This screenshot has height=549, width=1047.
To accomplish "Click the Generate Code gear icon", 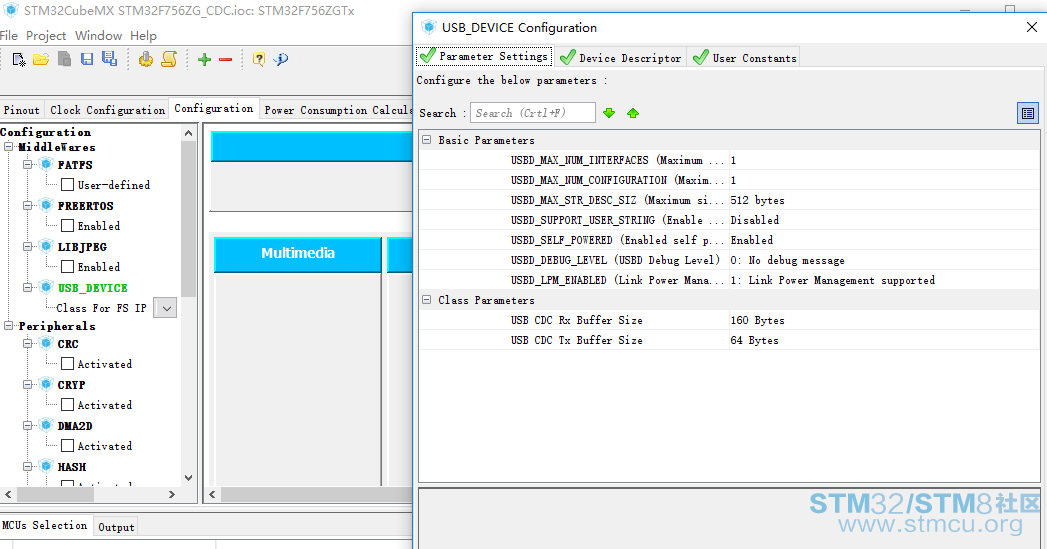I will pos(146,59).
